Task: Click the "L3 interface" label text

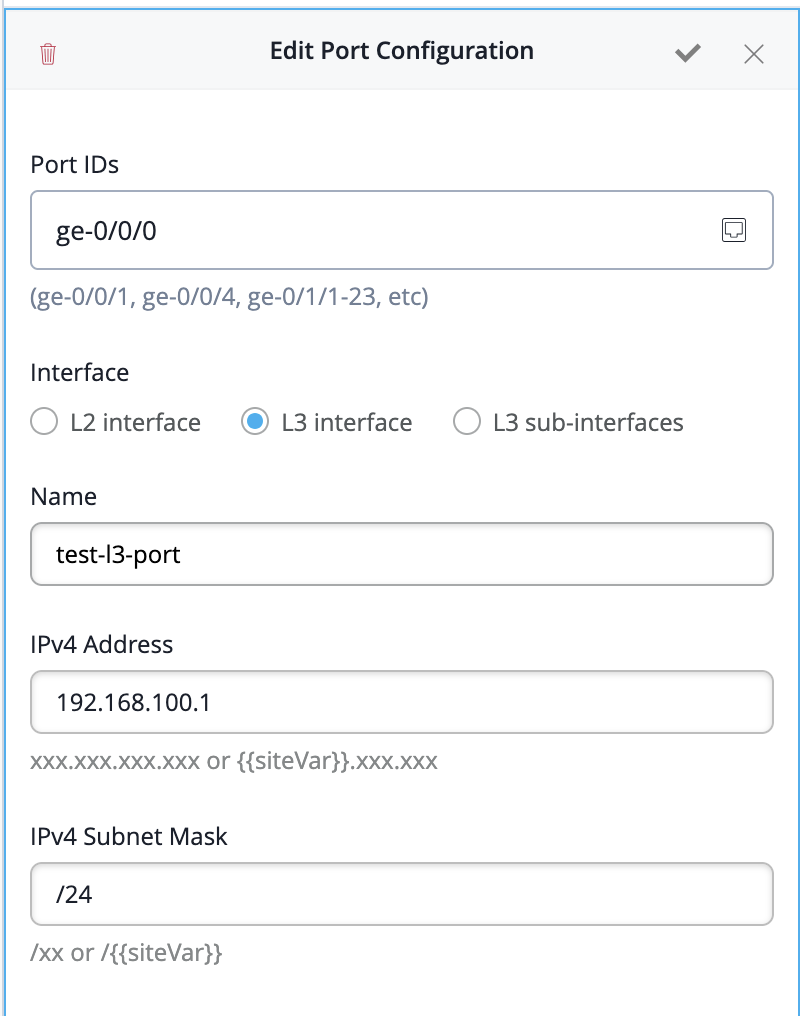Action: (x=346, y=423)
